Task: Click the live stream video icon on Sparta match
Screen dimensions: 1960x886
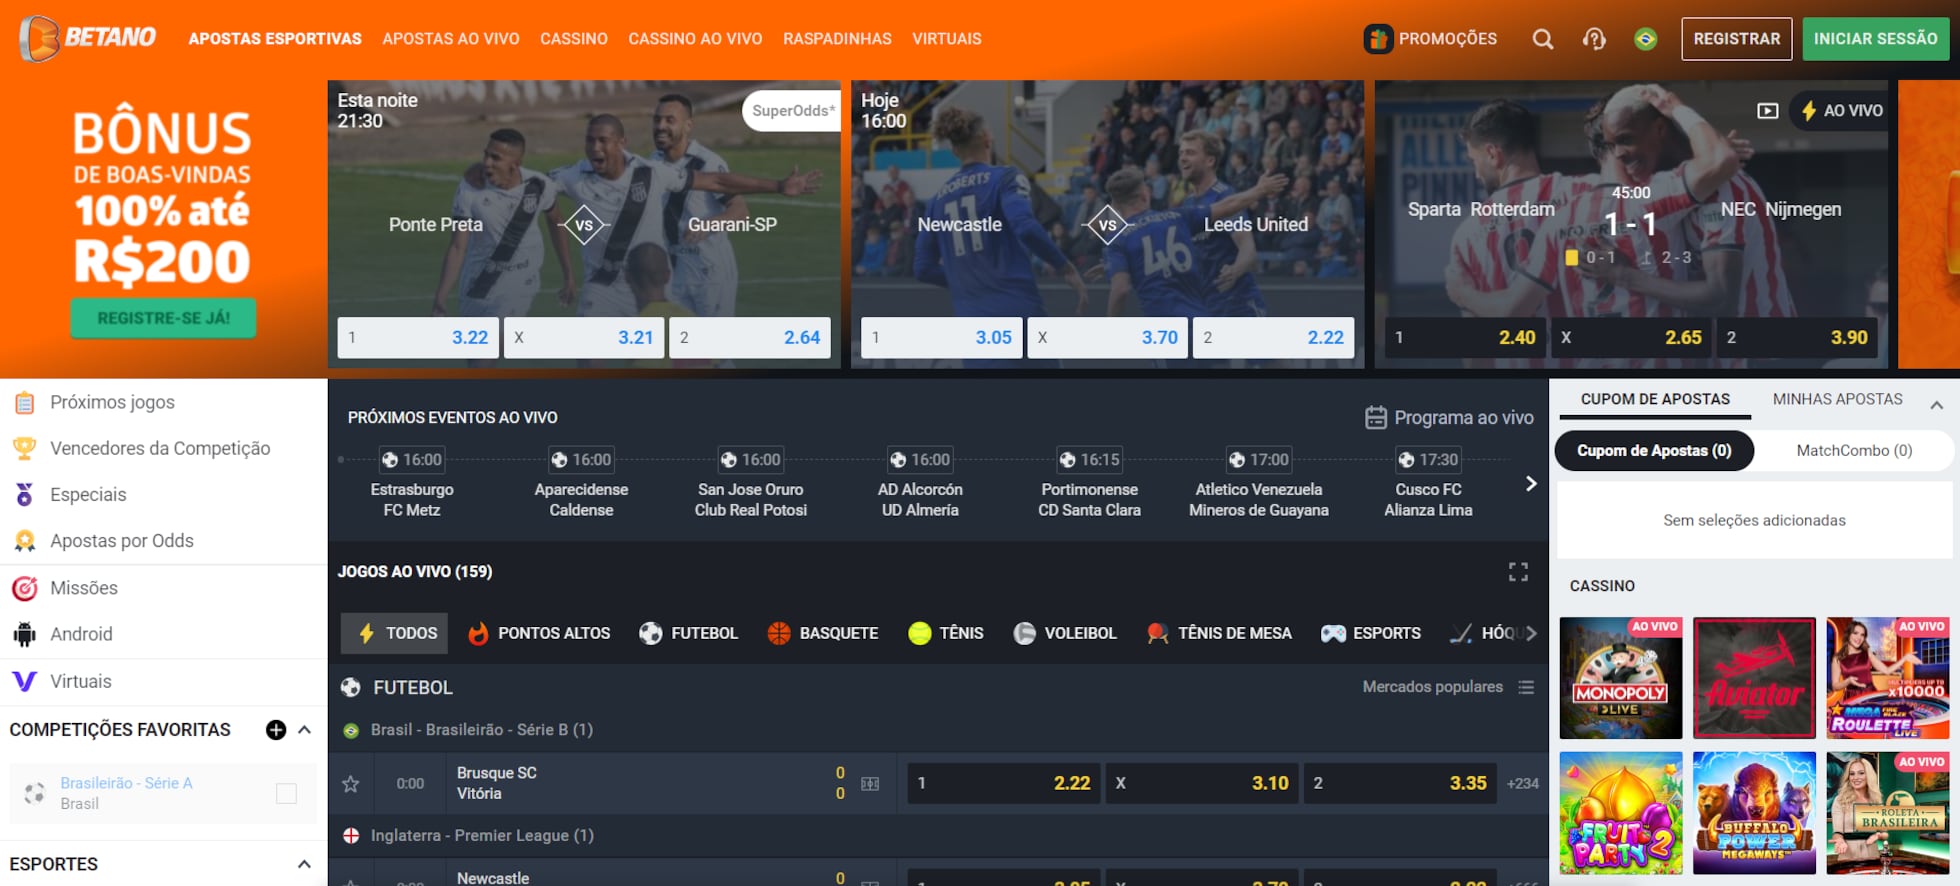Action: click(x=1768, y=111)
